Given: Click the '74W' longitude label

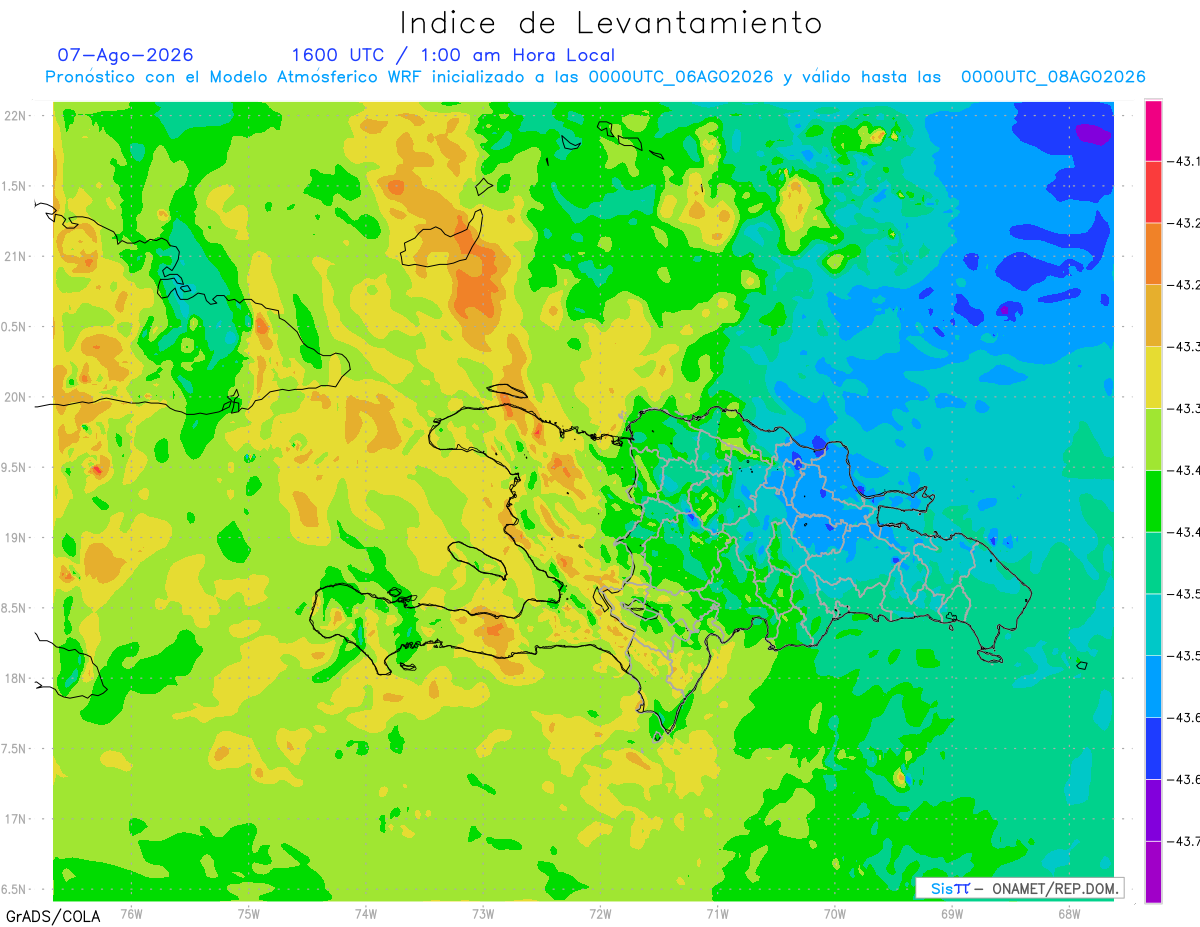Looking at the screenshot, I should (x=366, y=914).
